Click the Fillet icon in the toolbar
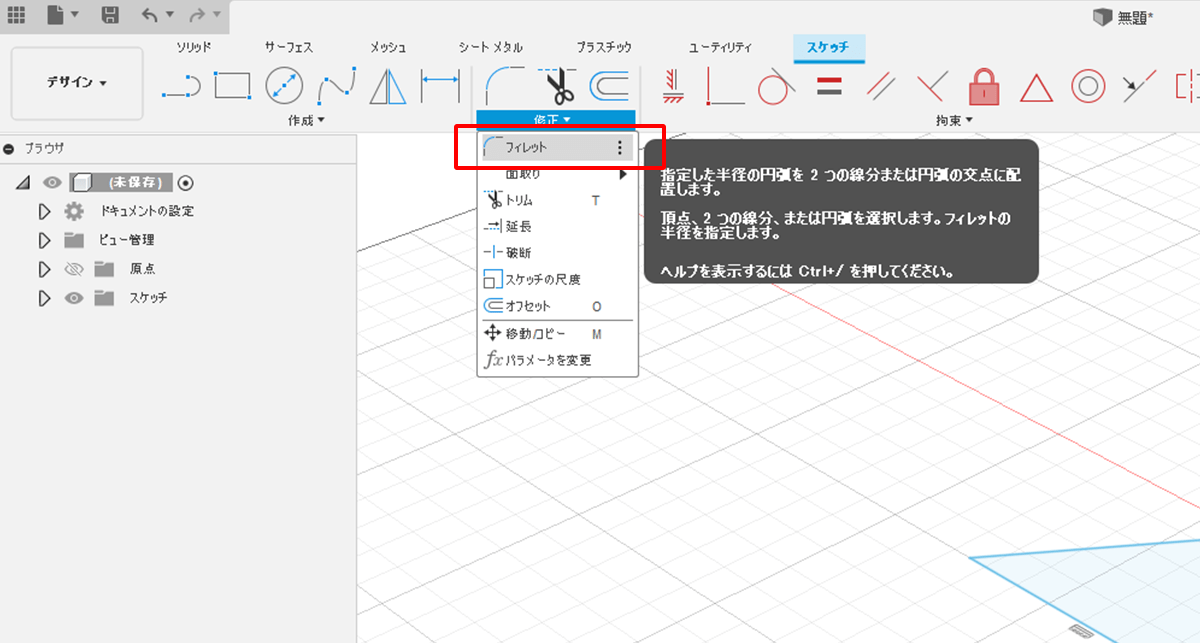 tap(504, 84)
